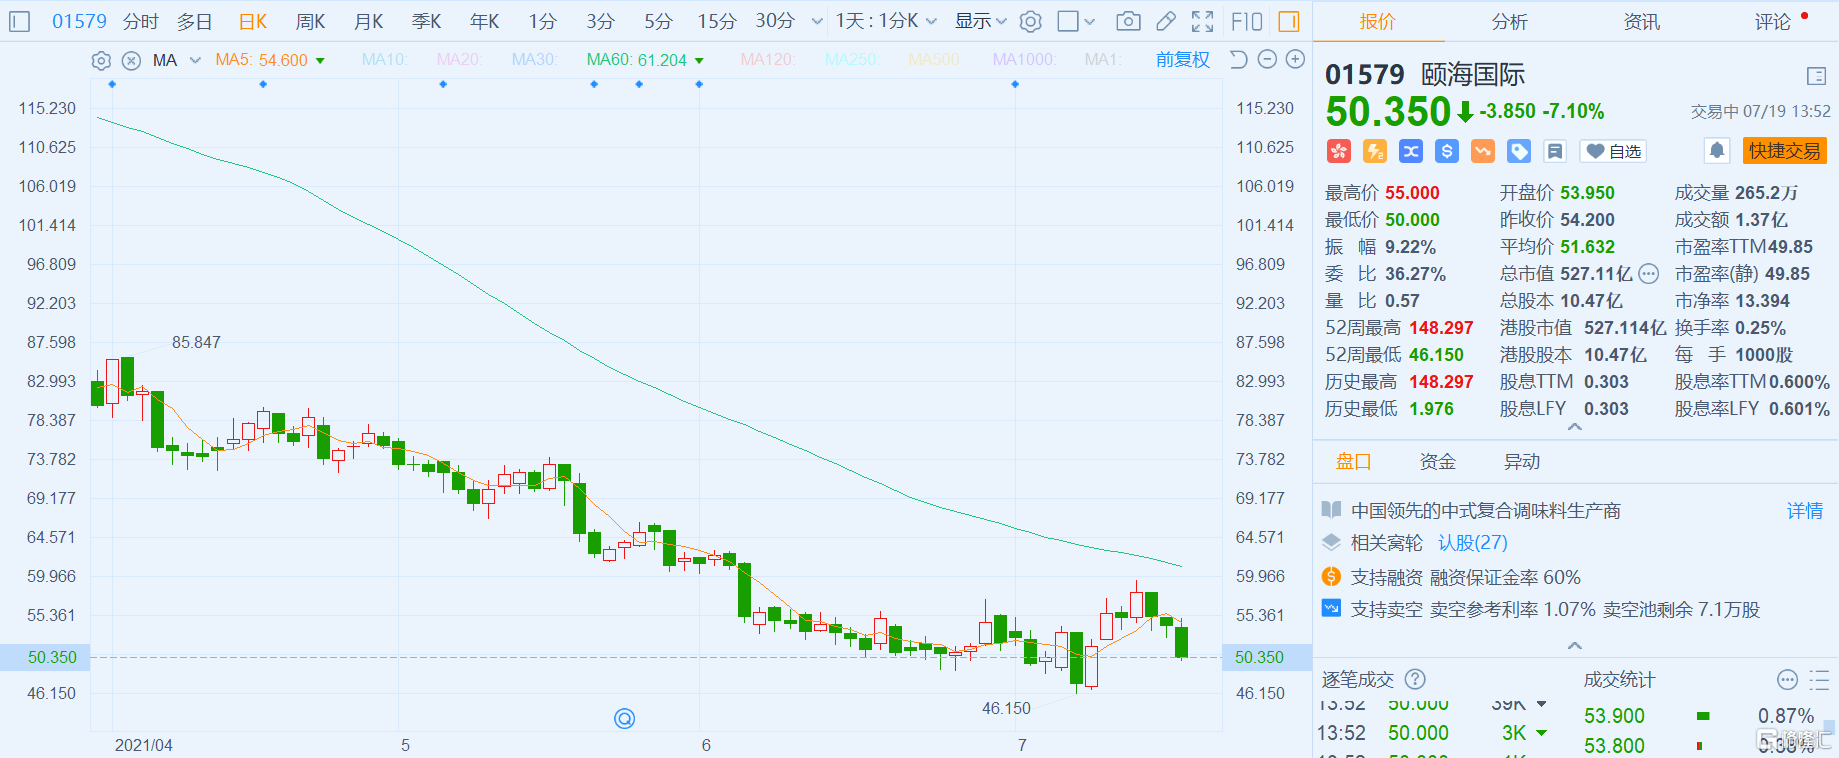The height and width of the screenshot is (758, 1839).
Task: Toggle the right side panel icon
Action: (x=1289, y=21)
